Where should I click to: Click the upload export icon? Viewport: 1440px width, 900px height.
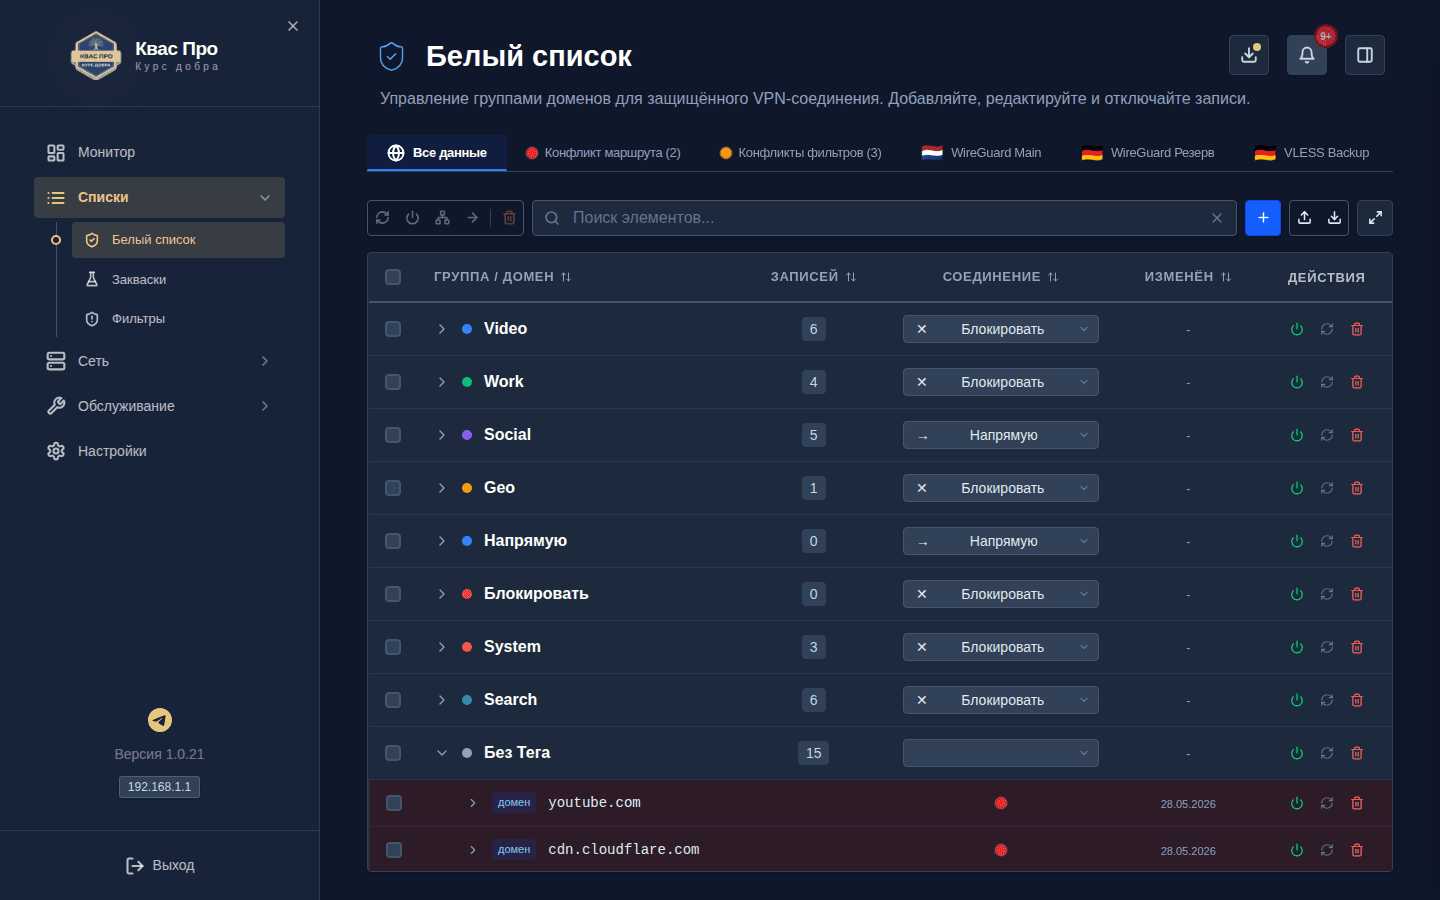pyautogui.click(x=1304, y=218)
